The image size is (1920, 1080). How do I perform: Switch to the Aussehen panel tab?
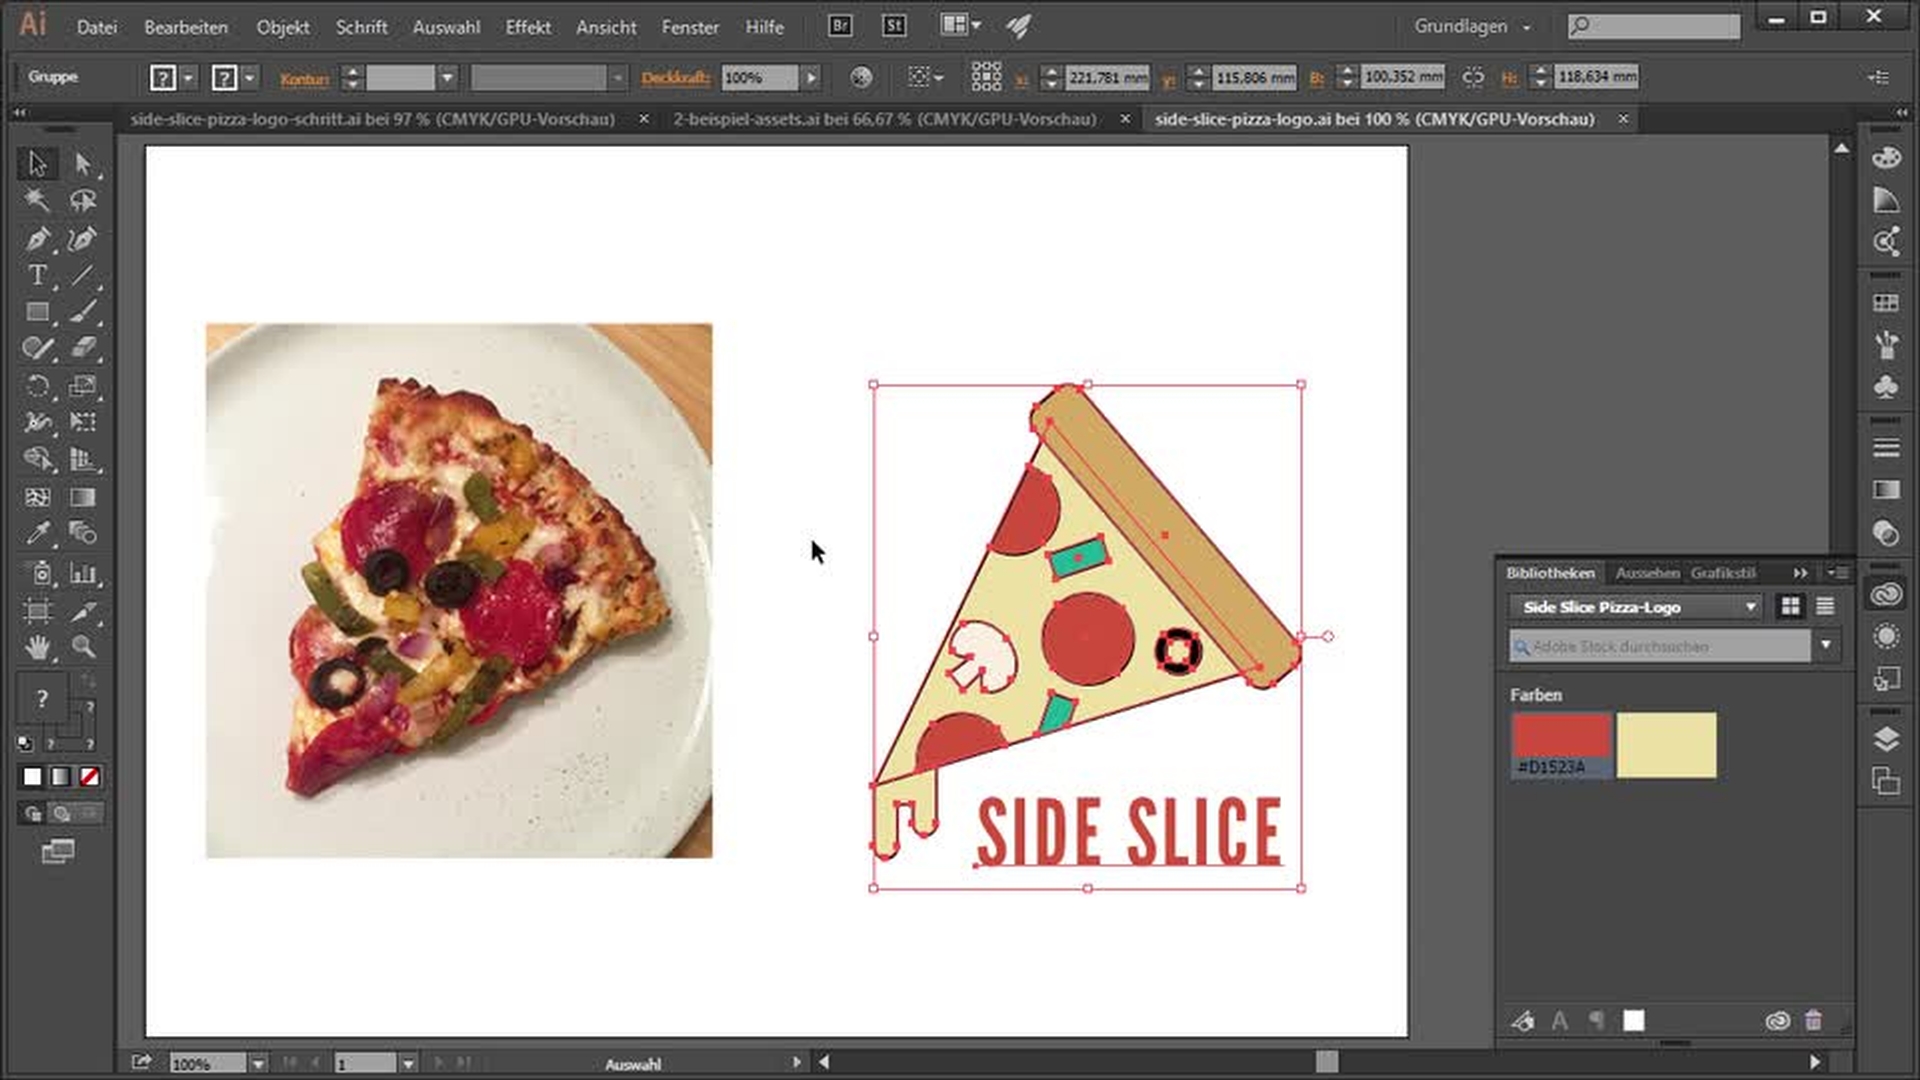(x=1646, y=573)
